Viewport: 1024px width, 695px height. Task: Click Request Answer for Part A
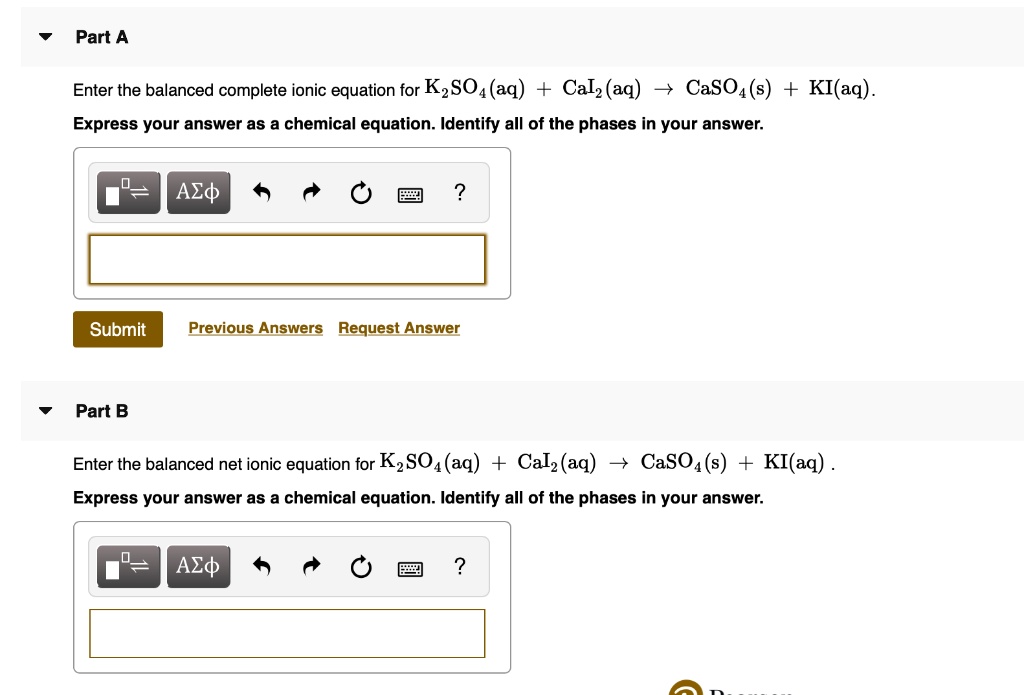[x=398, y=328]
